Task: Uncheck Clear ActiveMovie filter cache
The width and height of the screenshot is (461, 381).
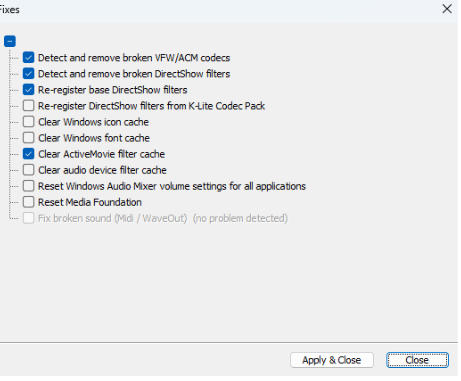Action: click(x=28, y=154)
